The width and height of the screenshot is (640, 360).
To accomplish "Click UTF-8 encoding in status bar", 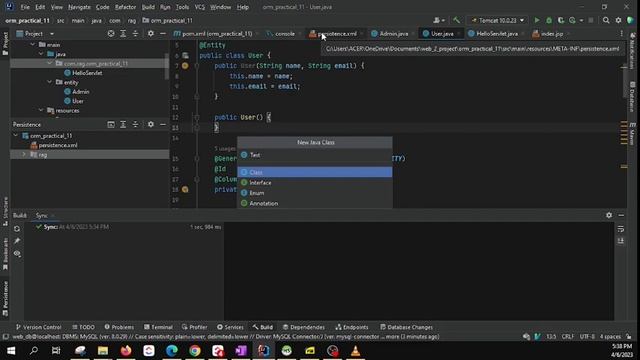I will pyautogui.click(x=587, y=337).
